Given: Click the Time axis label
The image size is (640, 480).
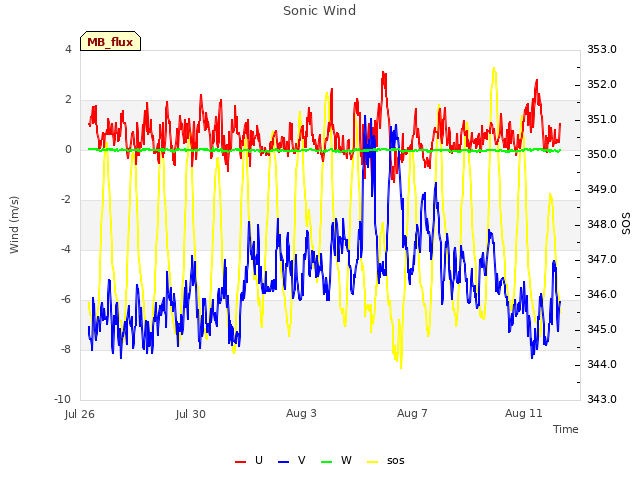Looking at the screenshot, I should pos(565,429).
